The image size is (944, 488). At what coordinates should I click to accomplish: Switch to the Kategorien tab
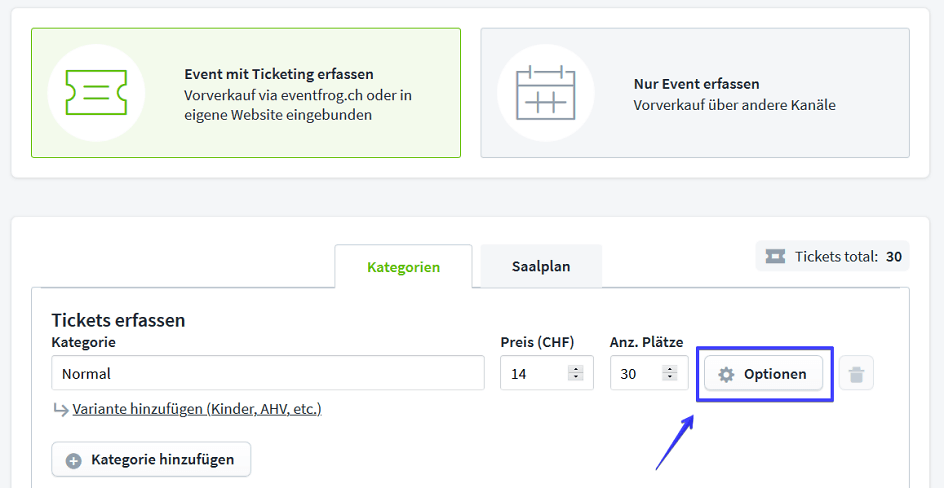403,267
